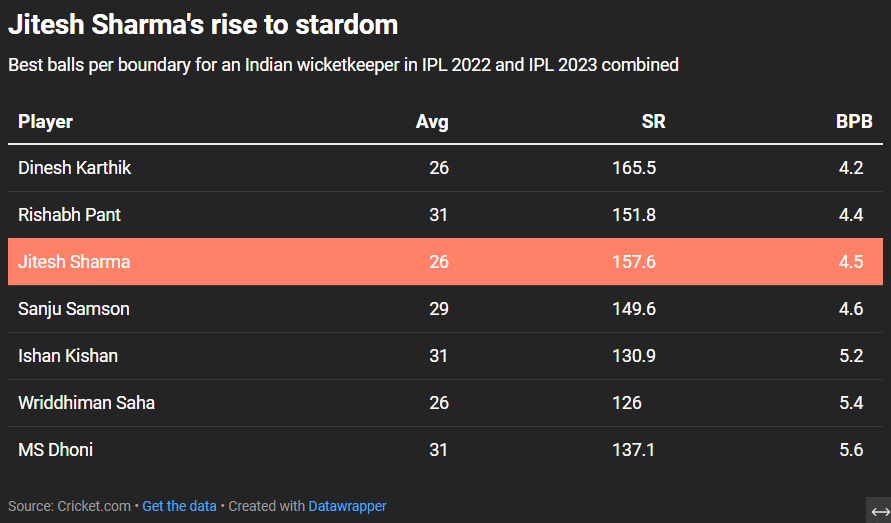Click the Source: Cricket.com text
The height and width of the screenshot is (523, 891).
(x=69, y=506)
